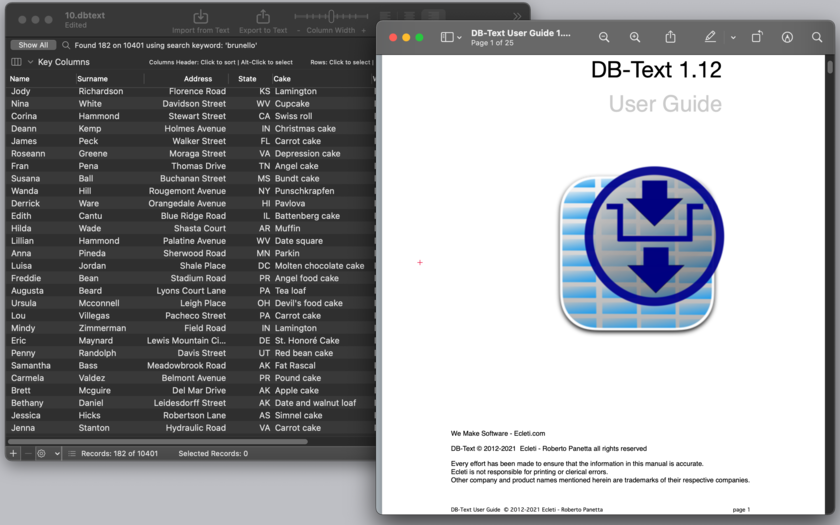Click 'Holmes Avenue' address cell
The image size is (840, 525).
(x=195, y=129)
